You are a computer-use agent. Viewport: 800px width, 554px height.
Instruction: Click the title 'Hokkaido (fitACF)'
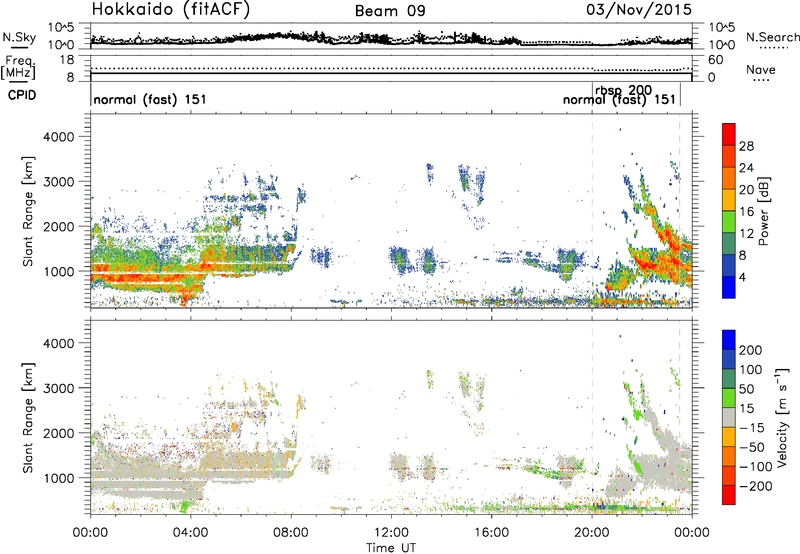[171, 10]
